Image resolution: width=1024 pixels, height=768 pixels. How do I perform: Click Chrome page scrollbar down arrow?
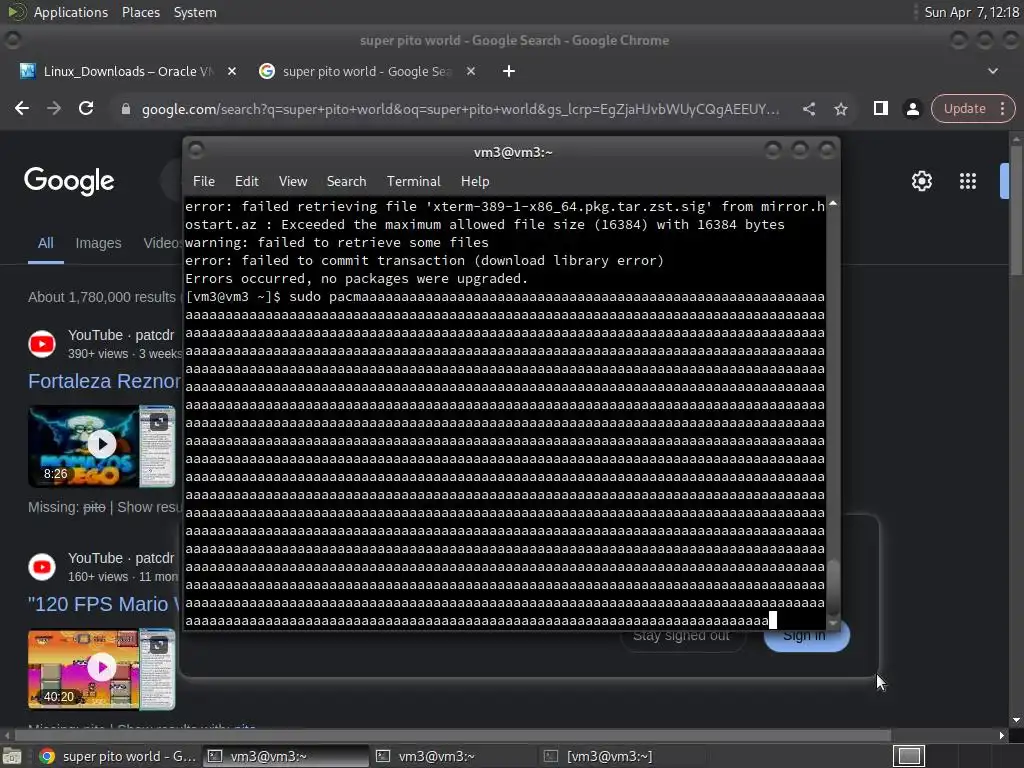[x=1016, y=720]
